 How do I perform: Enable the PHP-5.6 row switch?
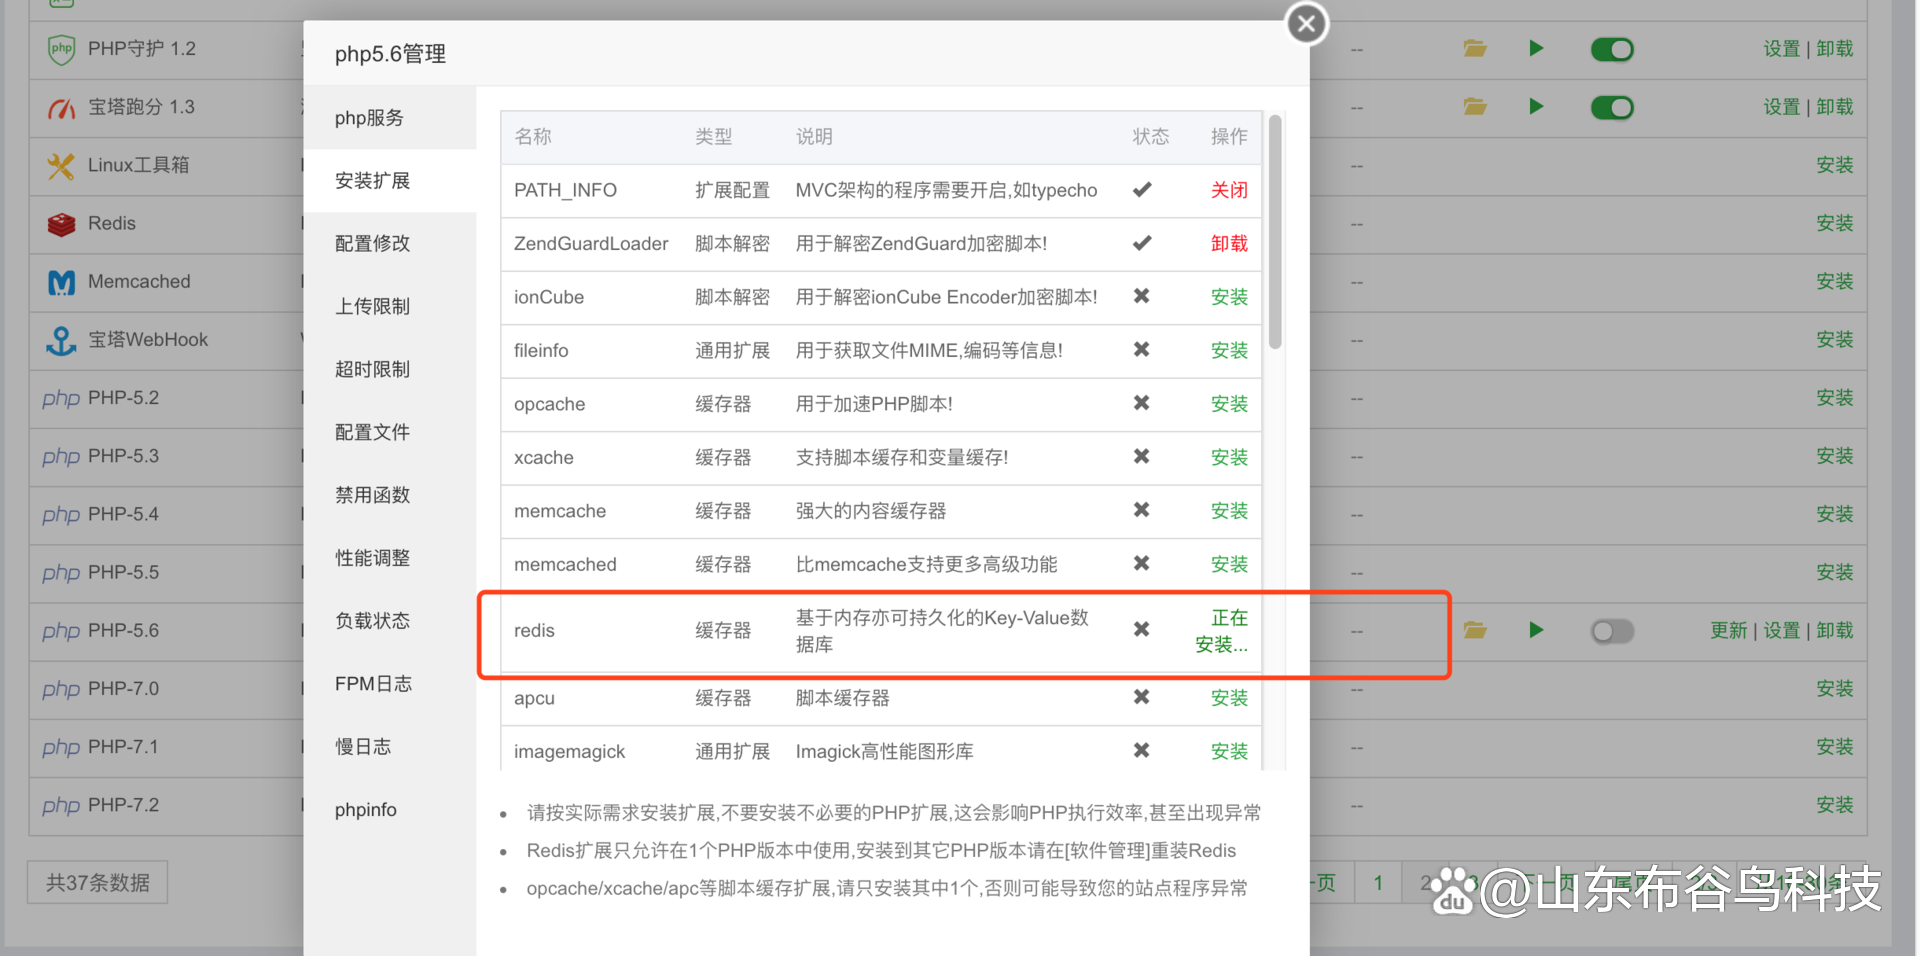(1612, 631)
